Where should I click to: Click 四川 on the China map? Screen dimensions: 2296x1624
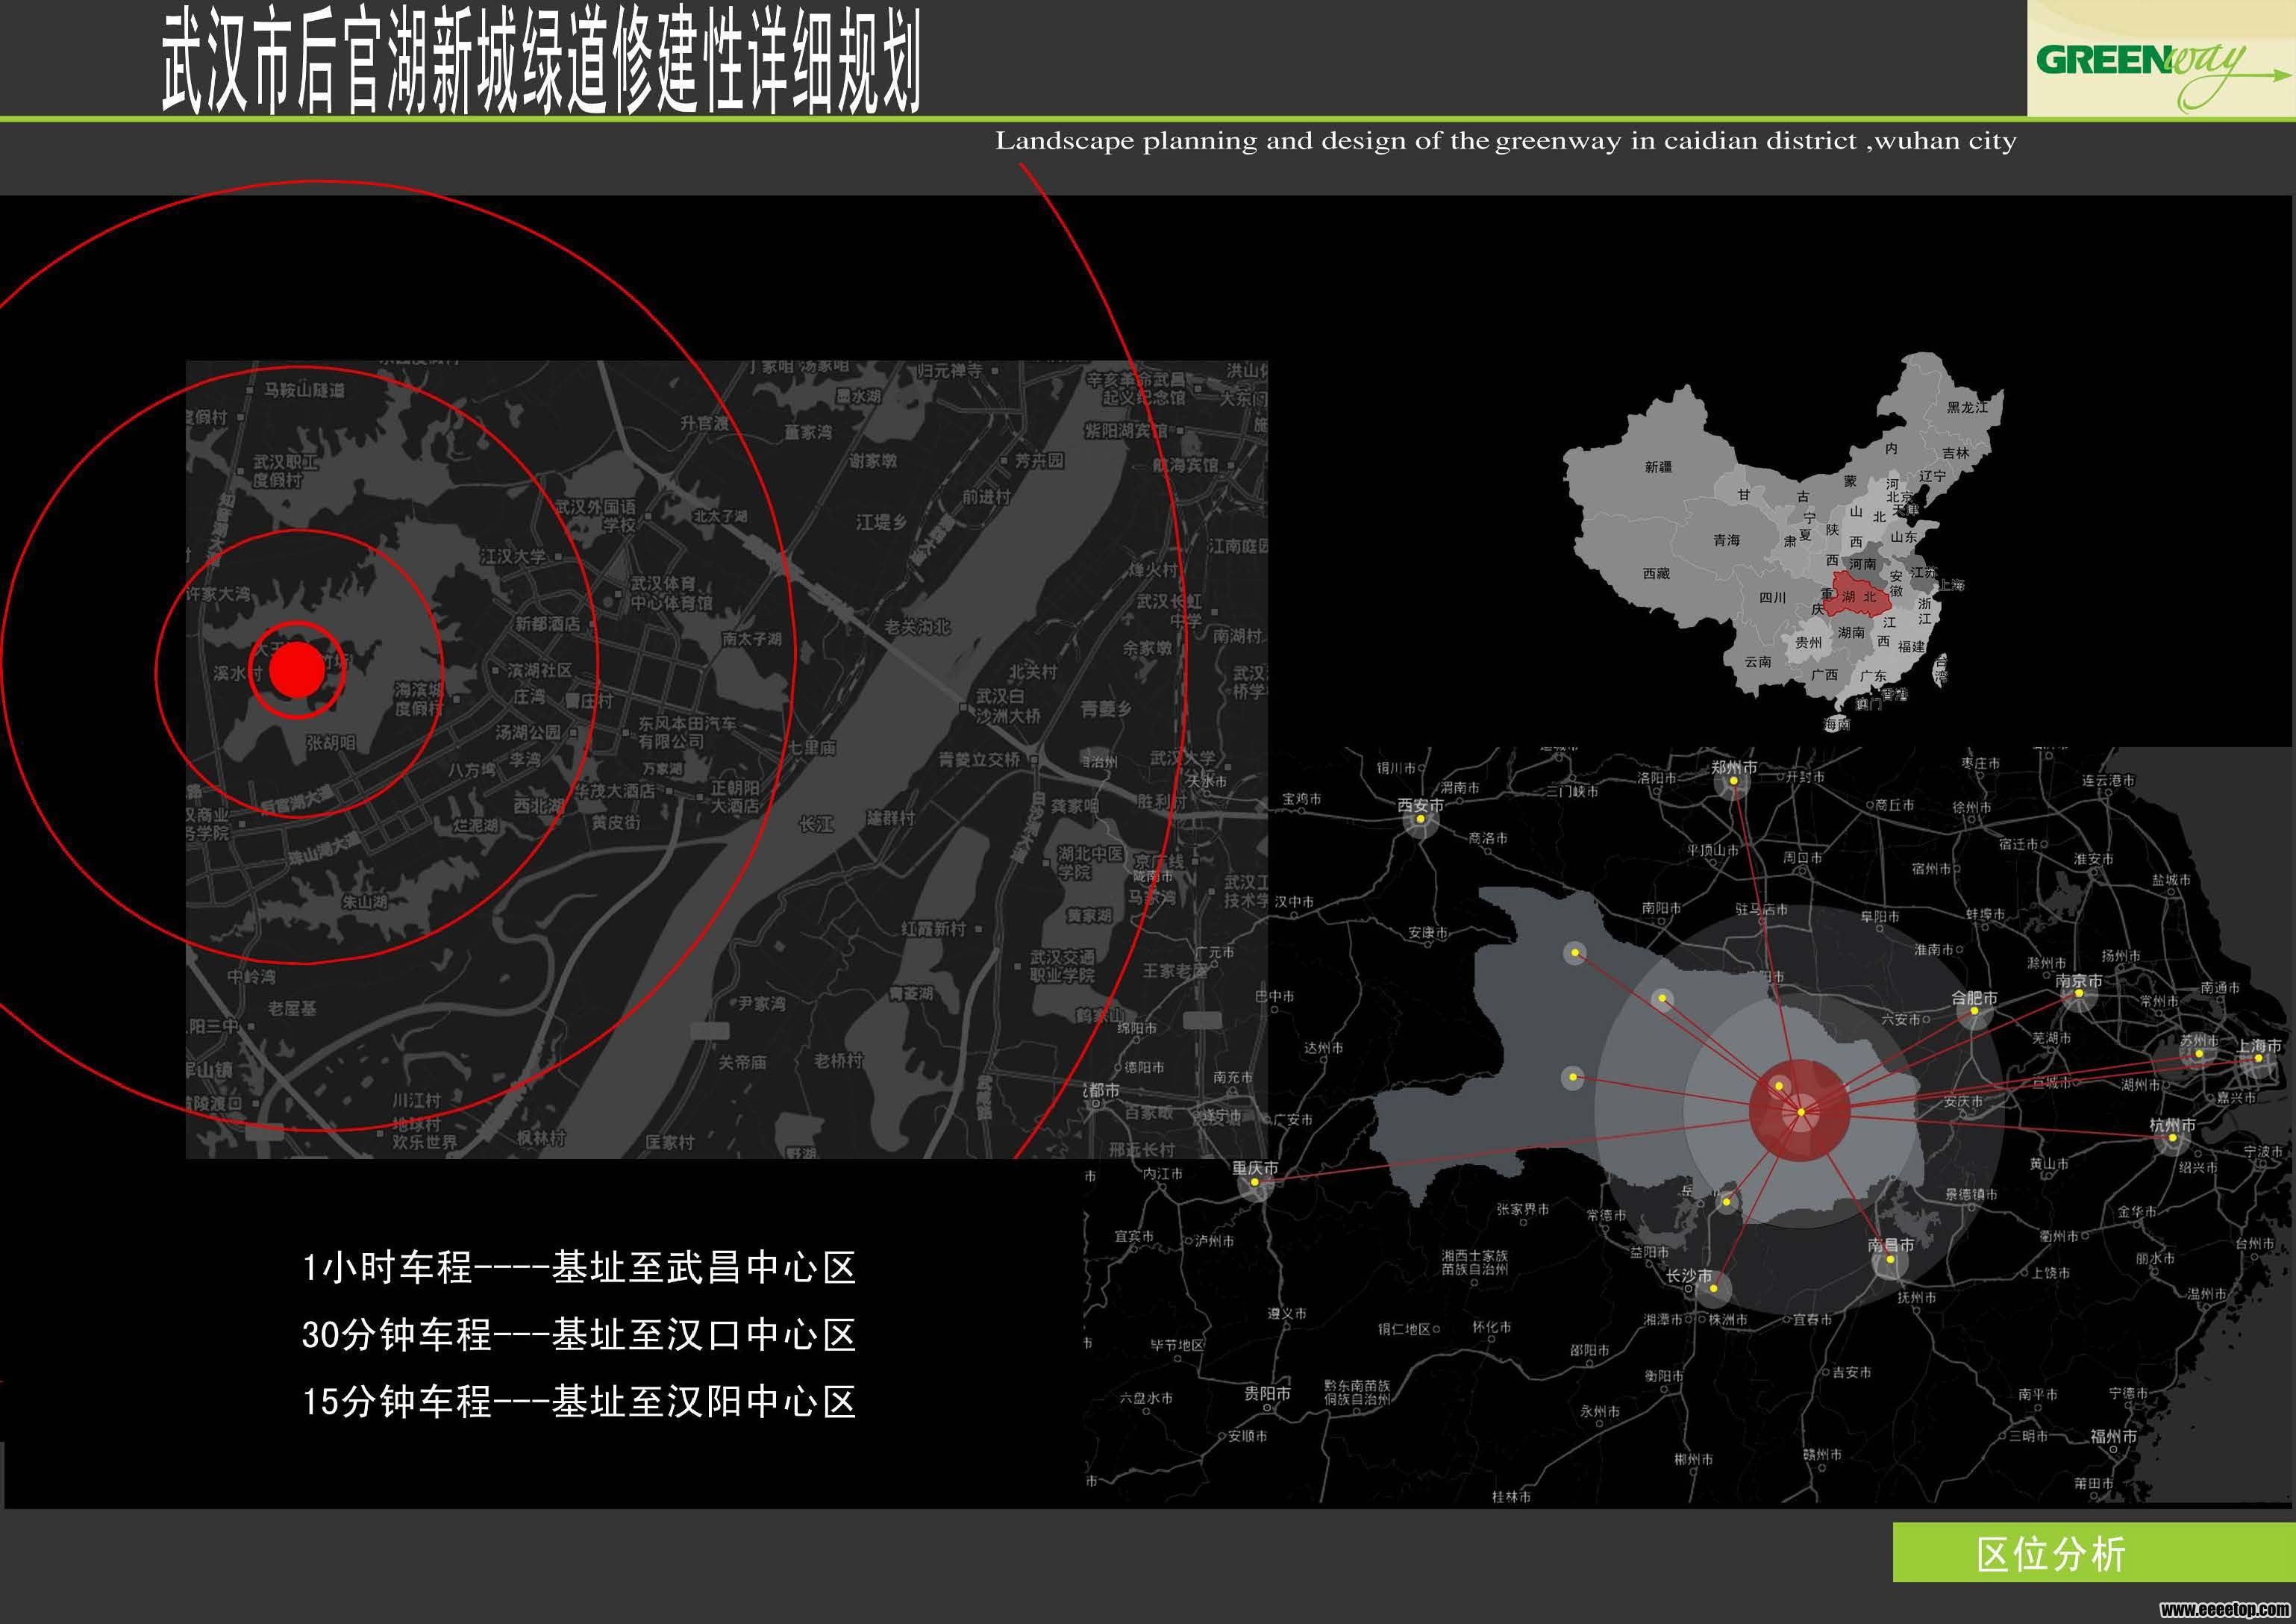1772,597
